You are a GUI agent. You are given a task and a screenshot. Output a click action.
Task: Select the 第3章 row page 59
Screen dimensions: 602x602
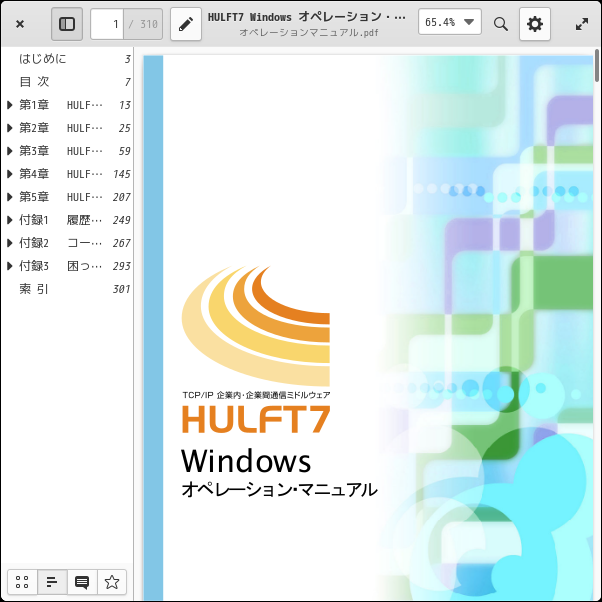(x=124, y=151)
